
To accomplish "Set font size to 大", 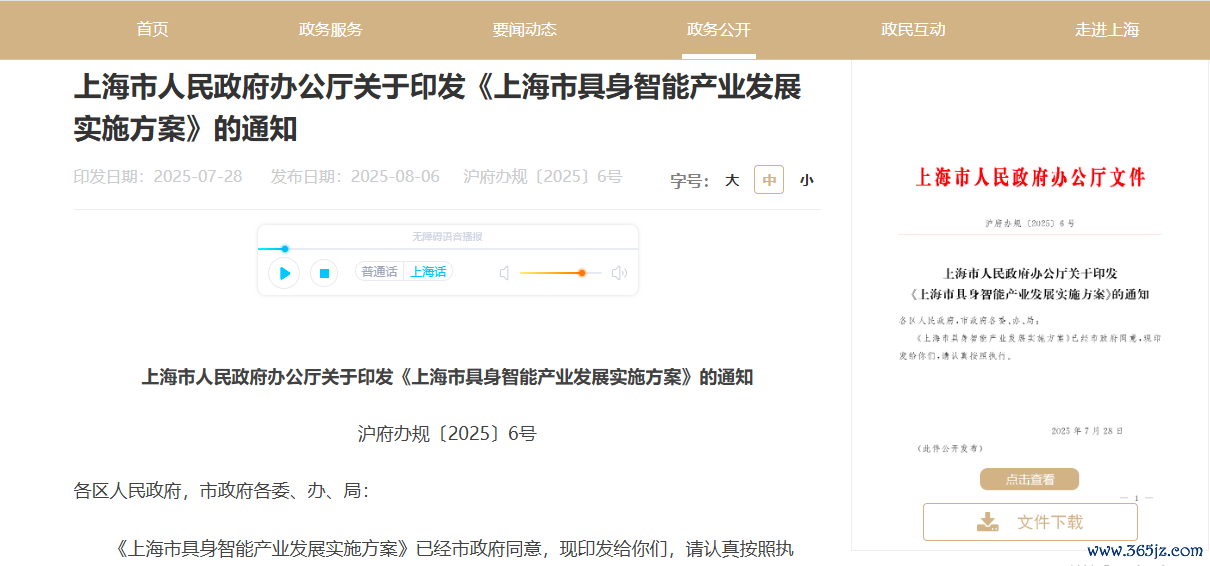I will (x=732, y=180).
